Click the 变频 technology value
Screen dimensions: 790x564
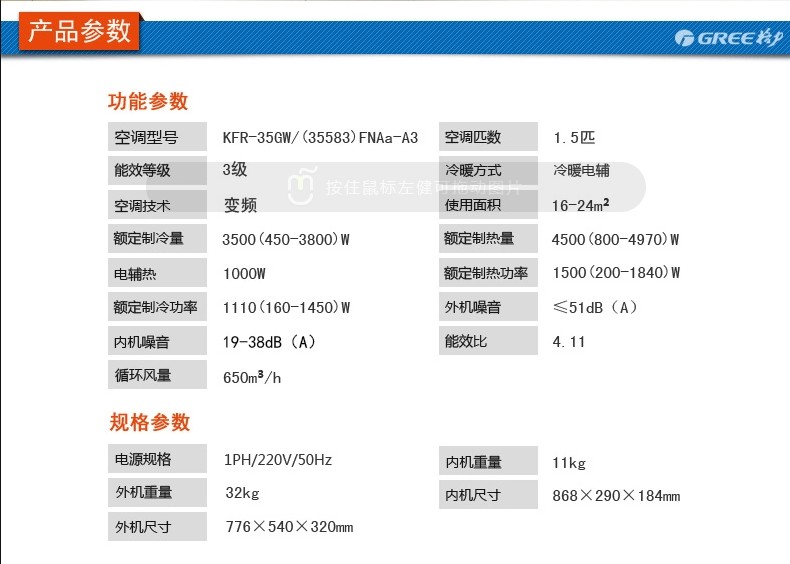click(x=240, y=205)
